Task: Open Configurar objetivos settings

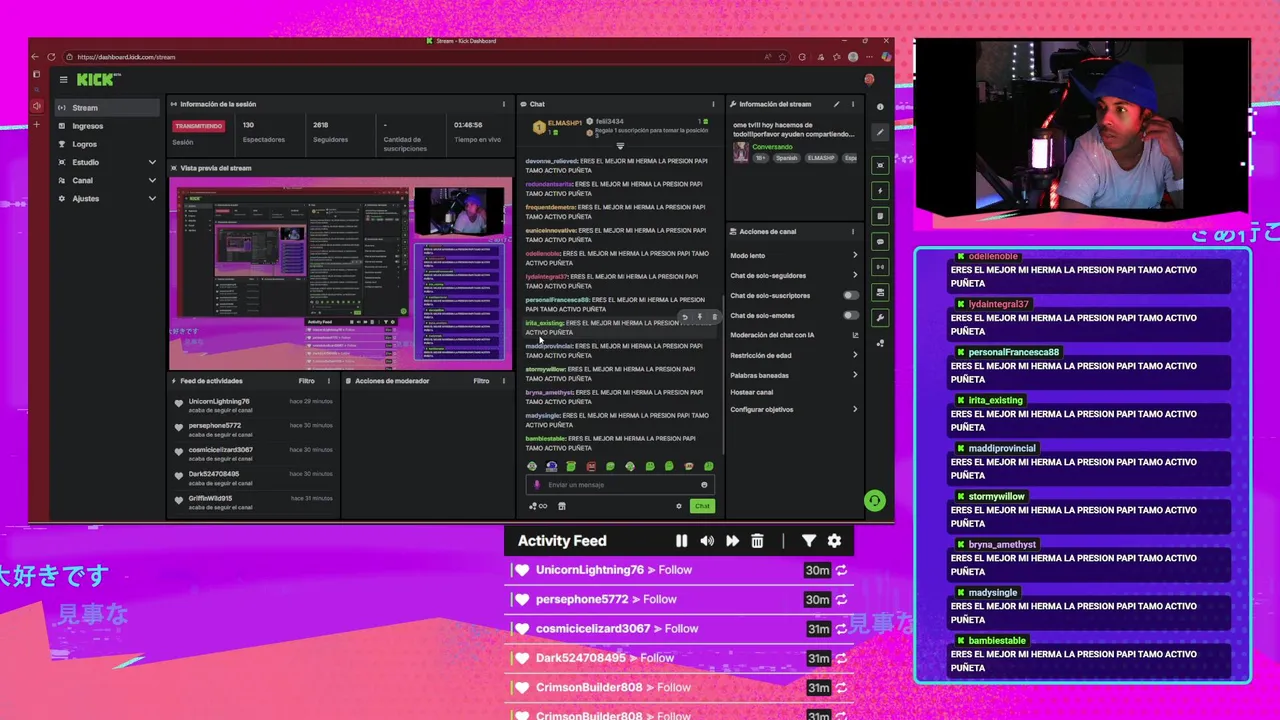Action: pos(794,409)
